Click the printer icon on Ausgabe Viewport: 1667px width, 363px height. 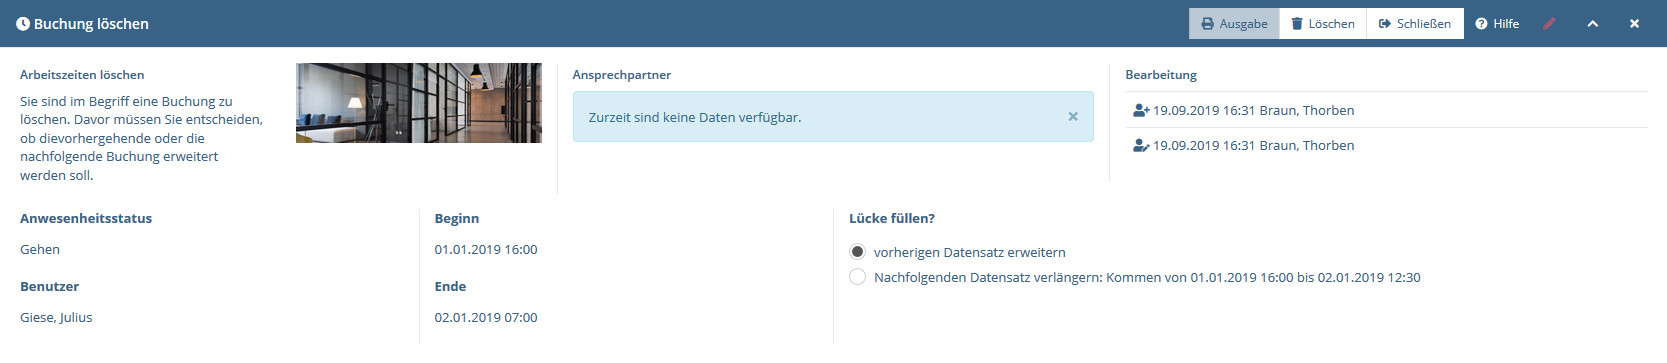point(1207,23)
